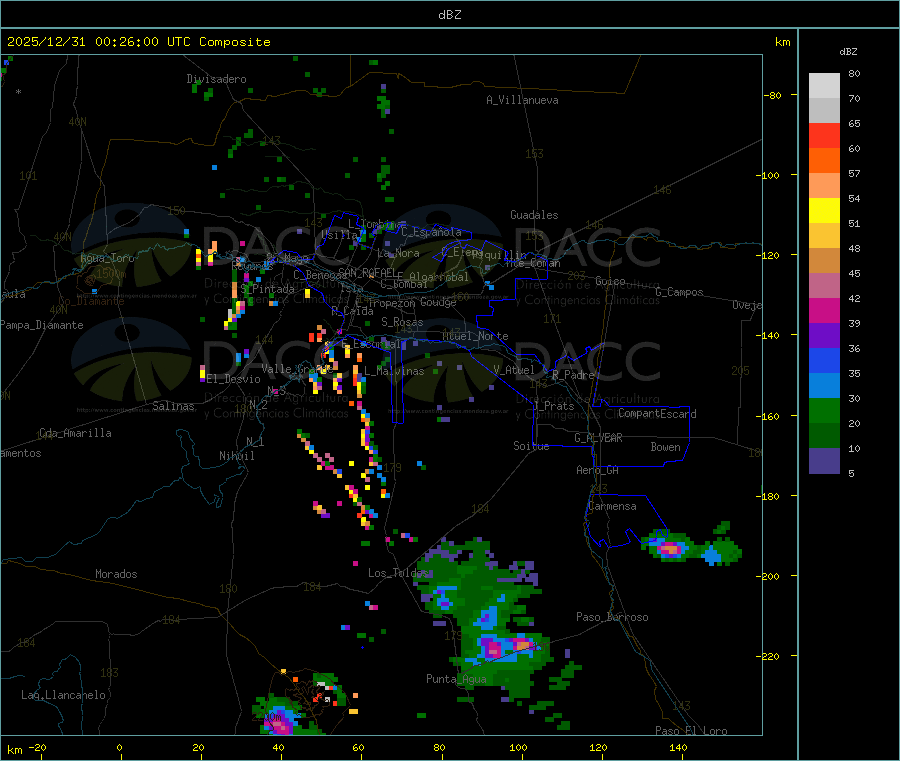Click the 'S_Pintada' map label
This screenshot has height=761, width=900.
267,289
